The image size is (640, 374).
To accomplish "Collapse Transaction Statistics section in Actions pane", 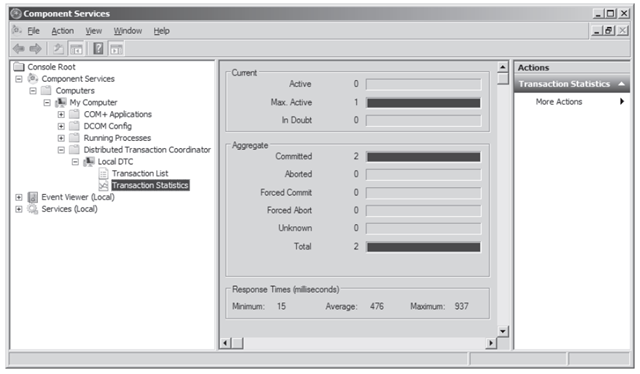I will 622,84.
